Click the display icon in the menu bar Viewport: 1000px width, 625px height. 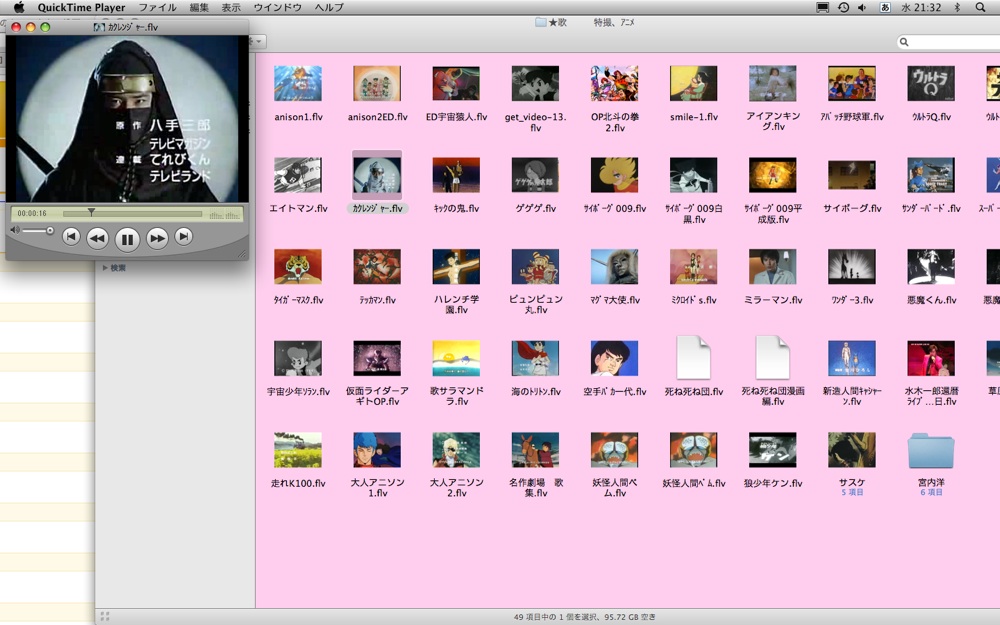pyautogui.click(x=823, y=7)
